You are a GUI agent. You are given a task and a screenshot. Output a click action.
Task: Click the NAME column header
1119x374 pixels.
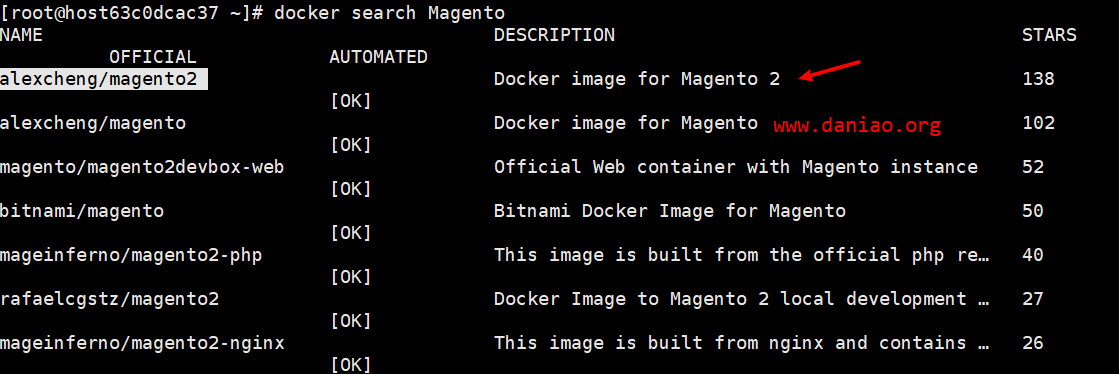pos(21,35)
